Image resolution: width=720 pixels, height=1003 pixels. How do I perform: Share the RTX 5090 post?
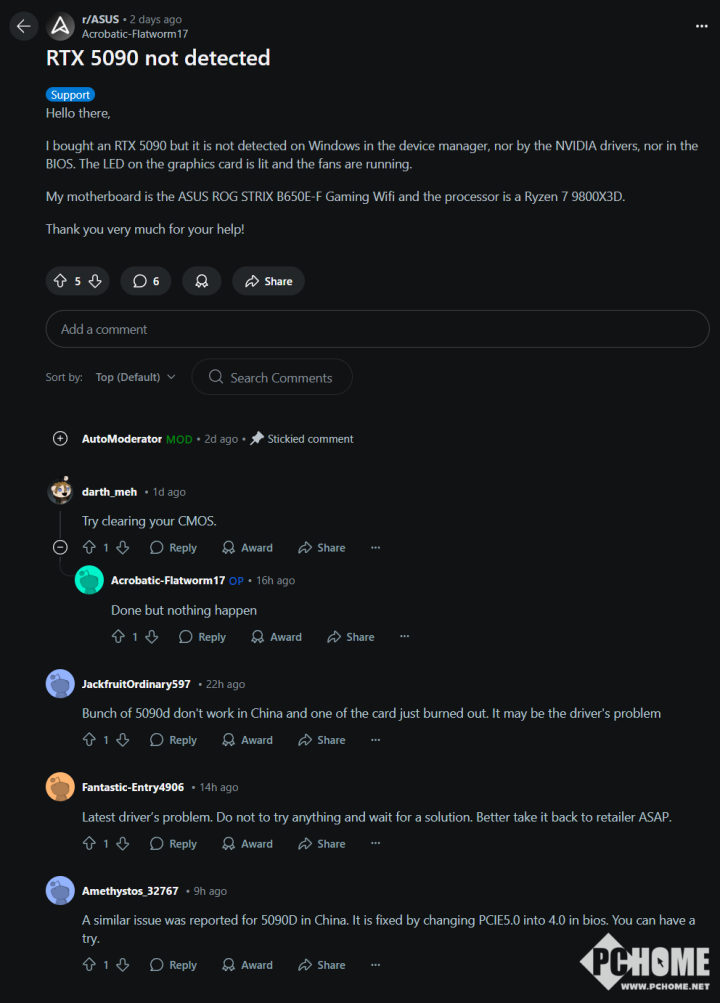click(268, 281)
